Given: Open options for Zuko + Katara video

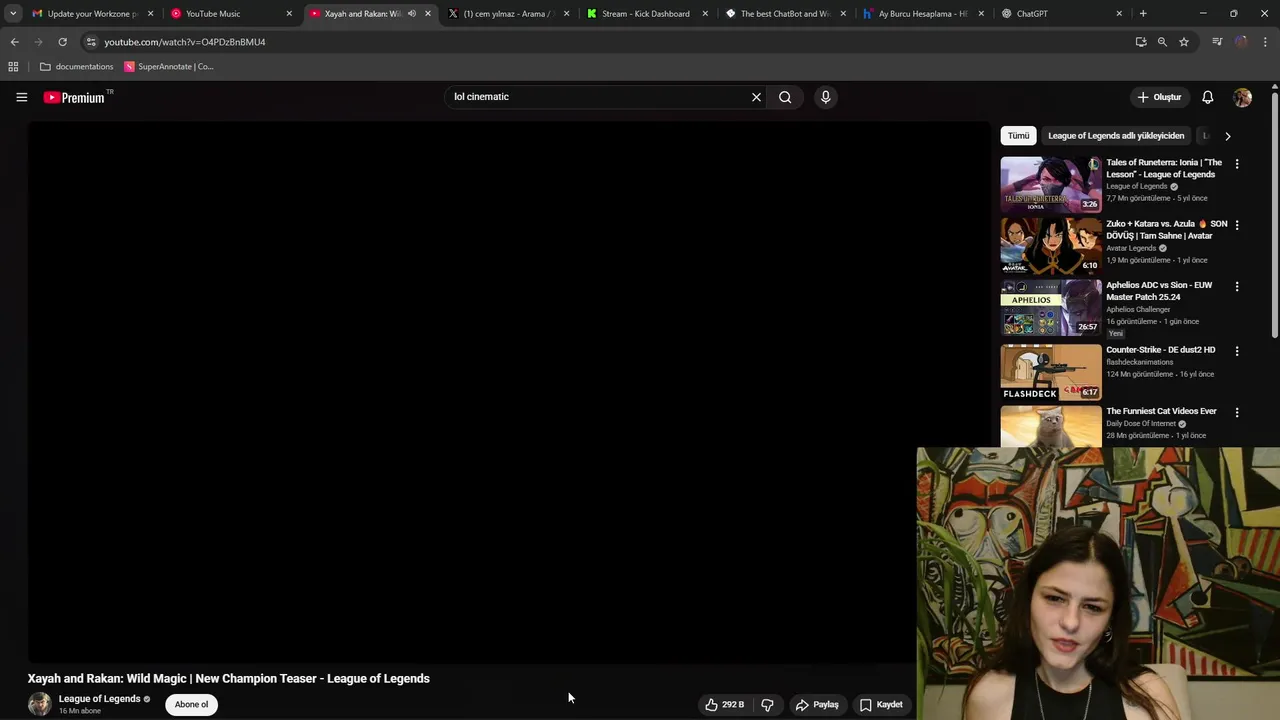Looking at the screenshot, I should pos(1236,225).
